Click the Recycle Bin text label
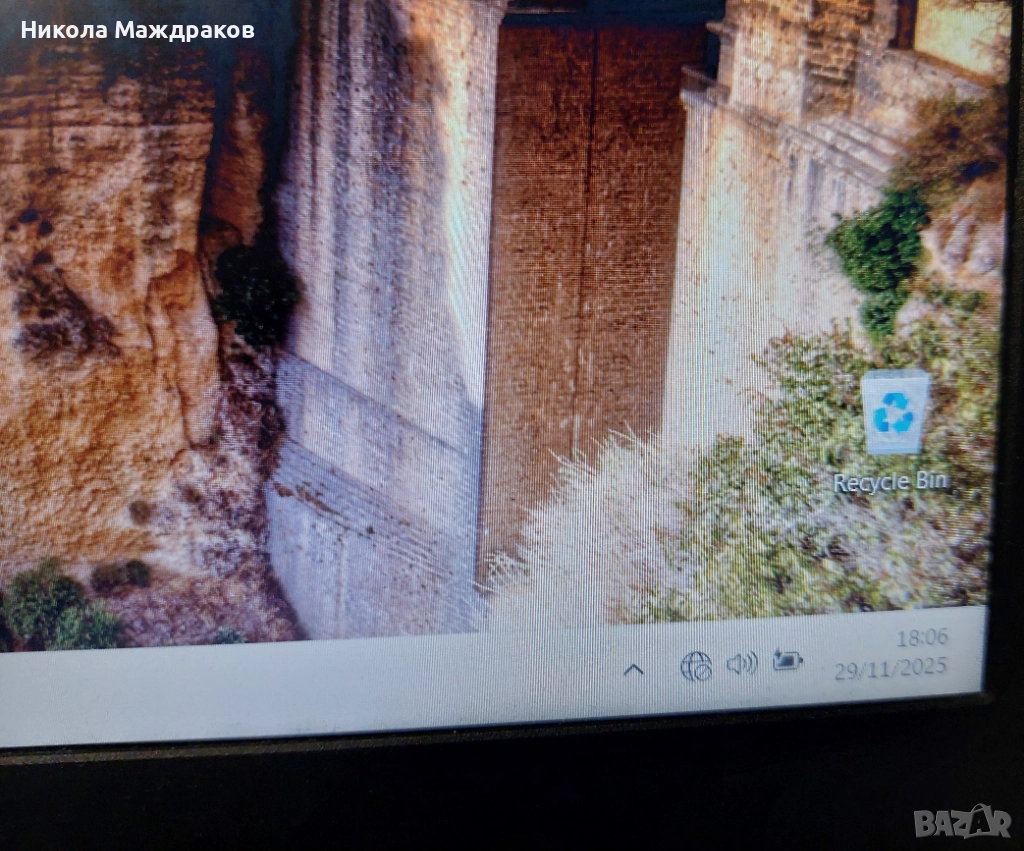Image resolution: width=1024 pixels, height=851 pixels. coord(891,482)
